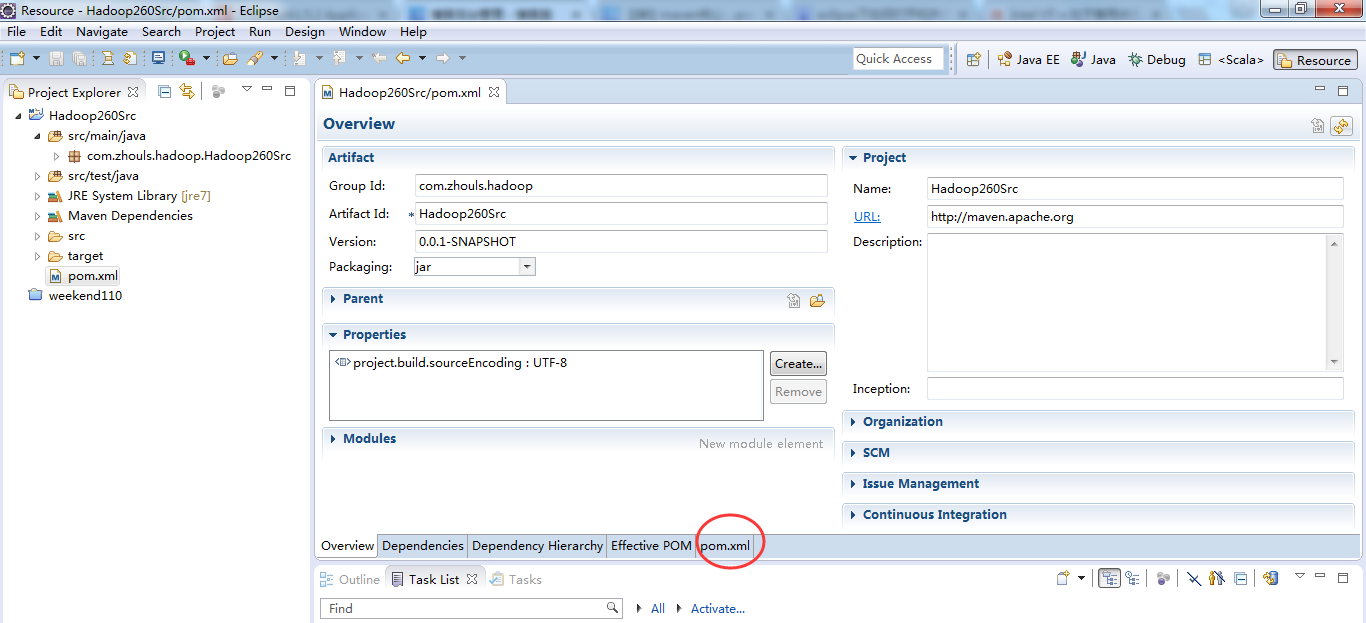
Task: Expand JRE System Library node
Action: pyautogui.click(x=38, y=196)
